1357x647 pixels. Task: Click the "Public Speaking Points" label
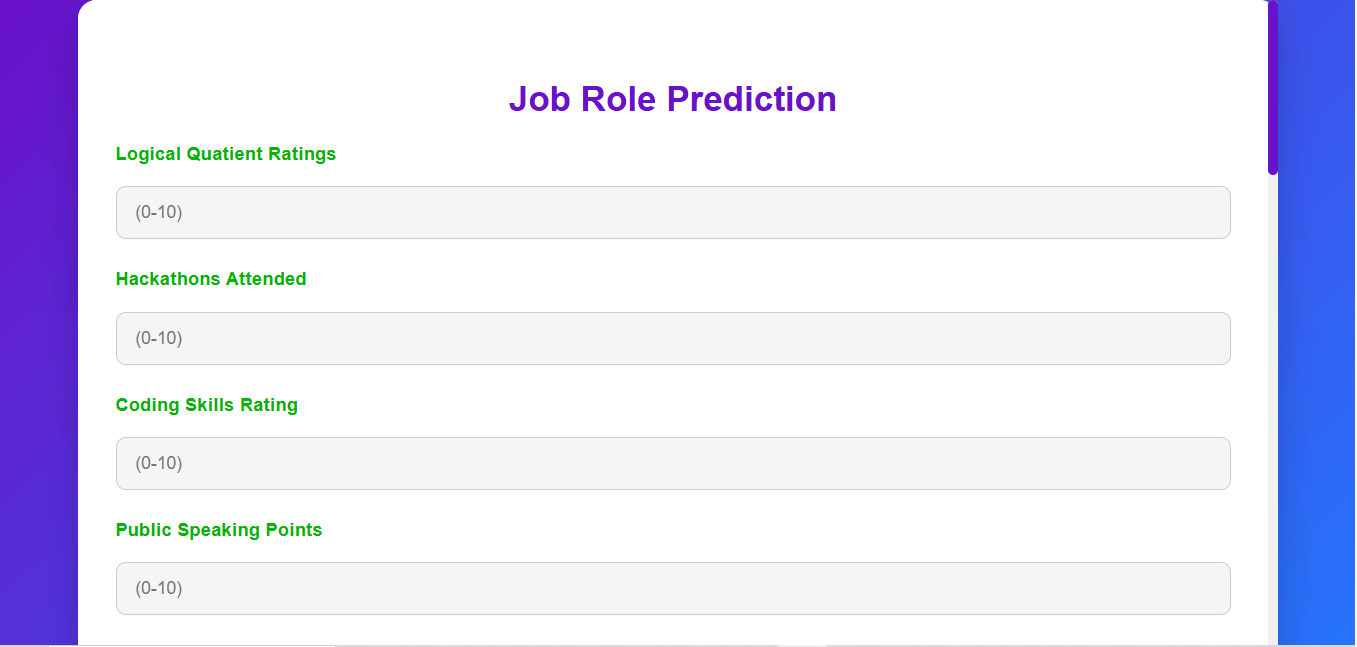click(x=219, y=530)
